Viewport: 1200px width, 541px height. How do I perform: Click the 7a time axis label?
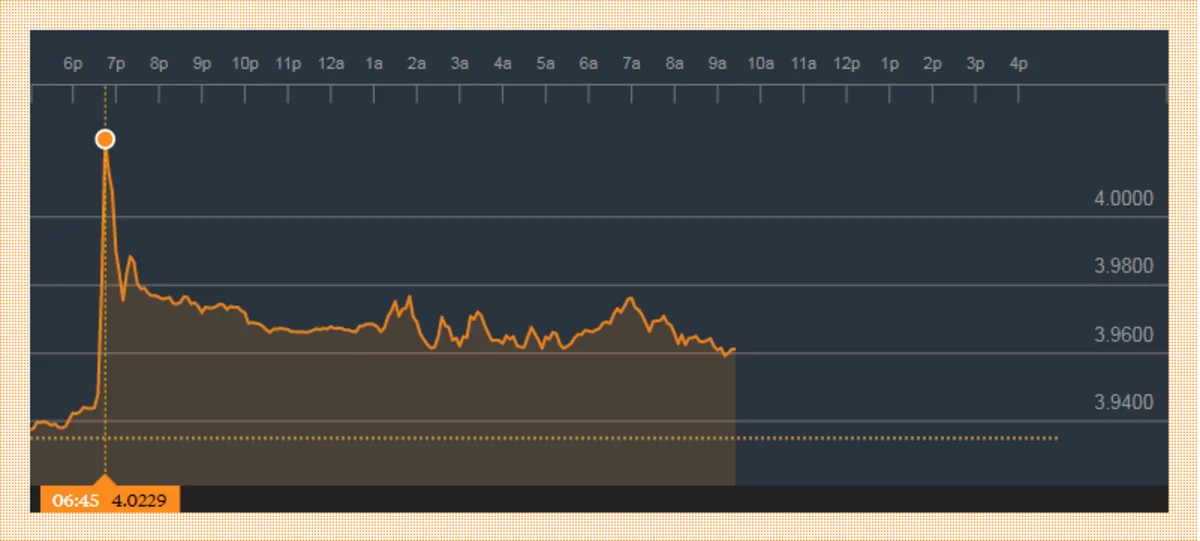click(x=632, y=63)
